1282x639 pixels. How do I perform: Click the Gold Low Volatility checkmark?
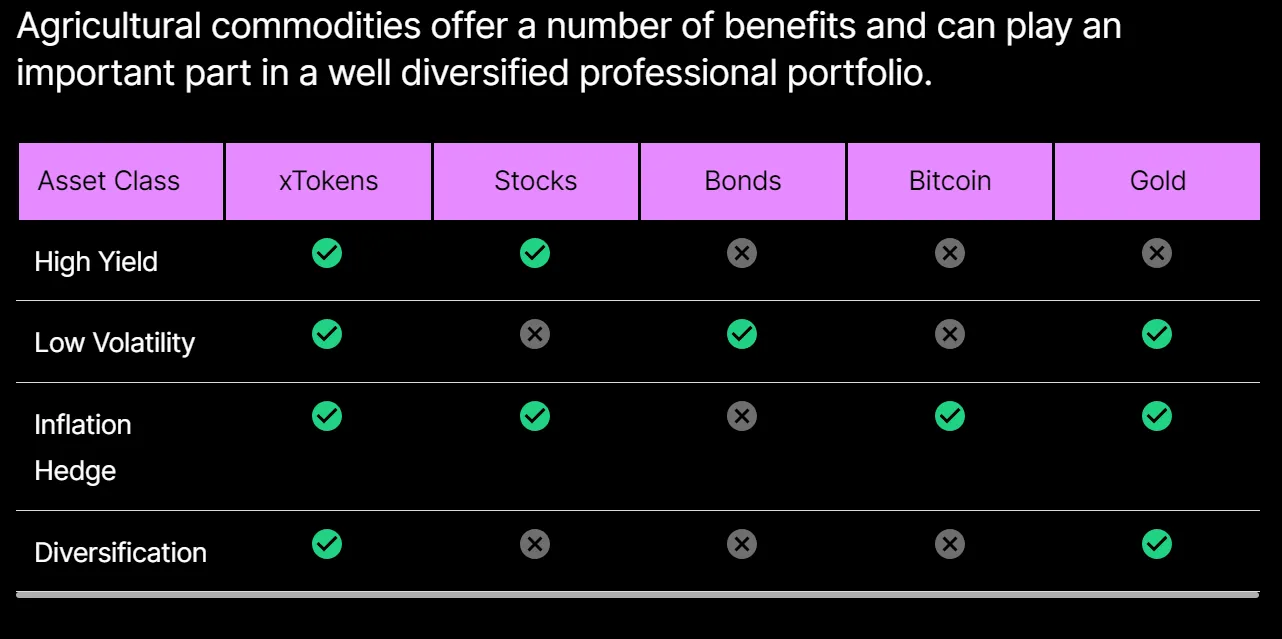(1157, 334)
